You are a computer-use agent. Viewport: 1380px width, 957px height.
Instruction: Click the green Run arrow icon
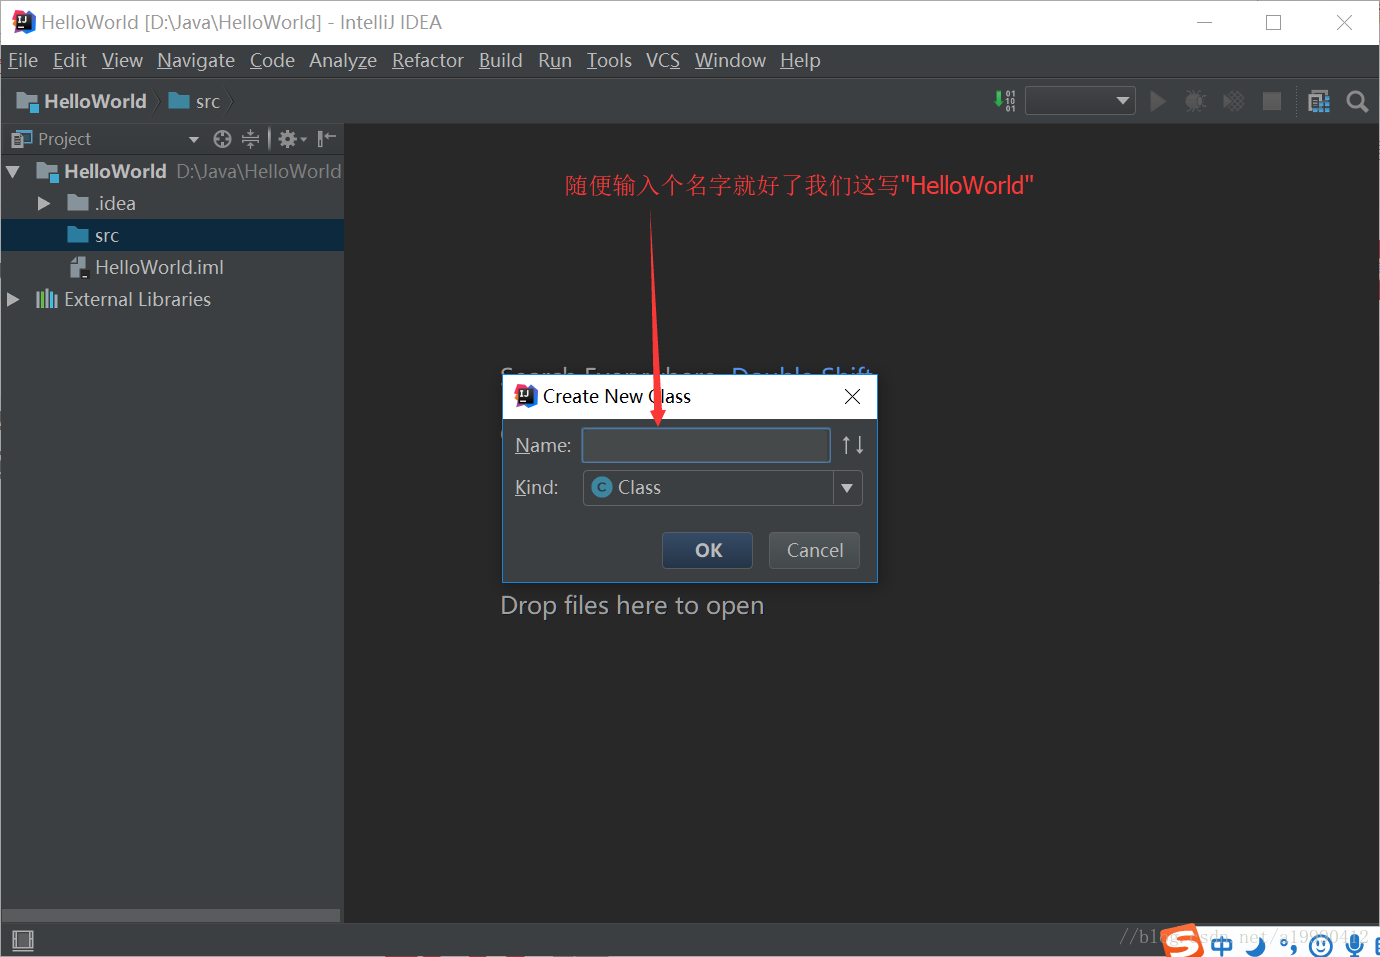tap(1158, 101)
